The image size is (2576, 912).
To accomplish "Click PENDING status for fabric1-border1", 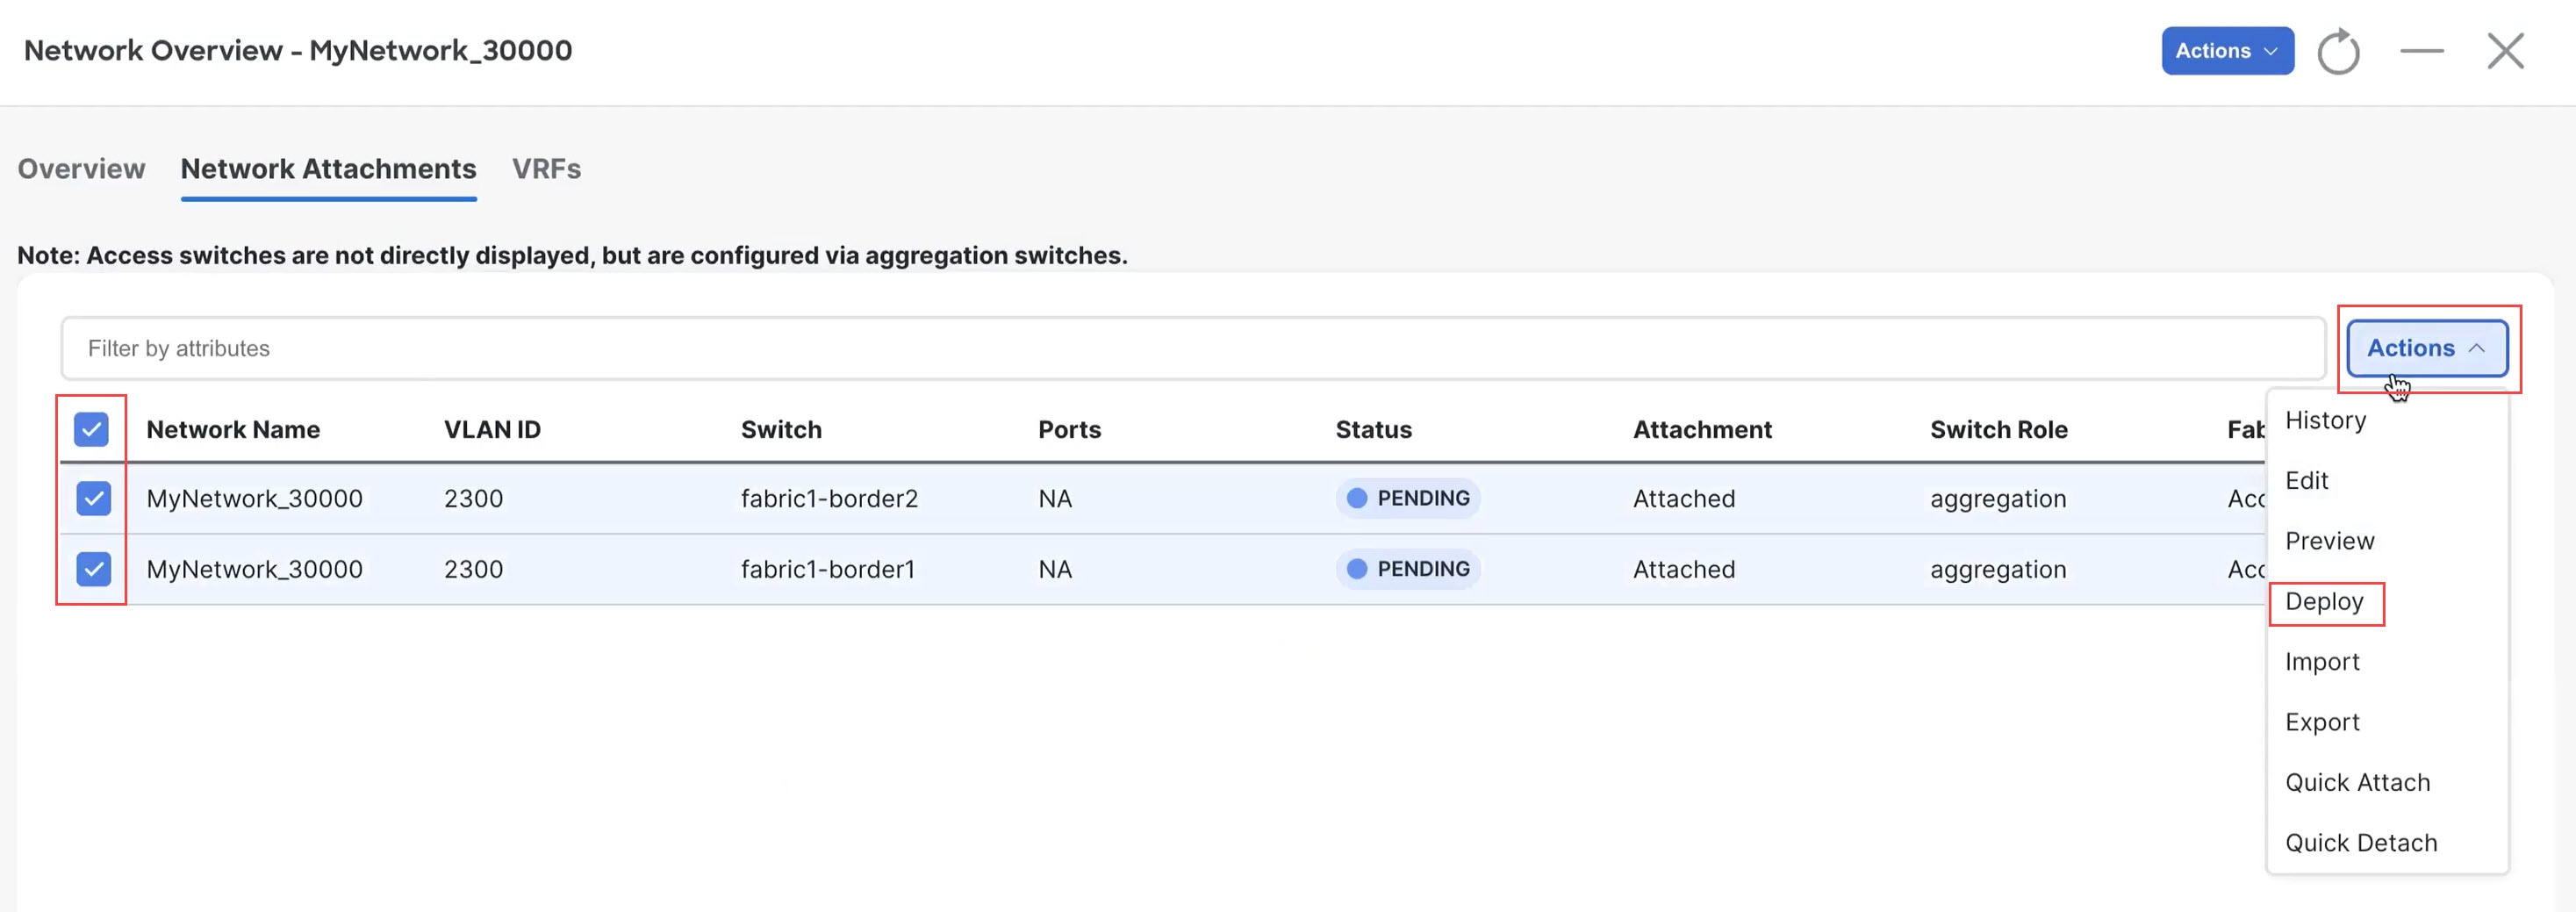I will 1408,569.
